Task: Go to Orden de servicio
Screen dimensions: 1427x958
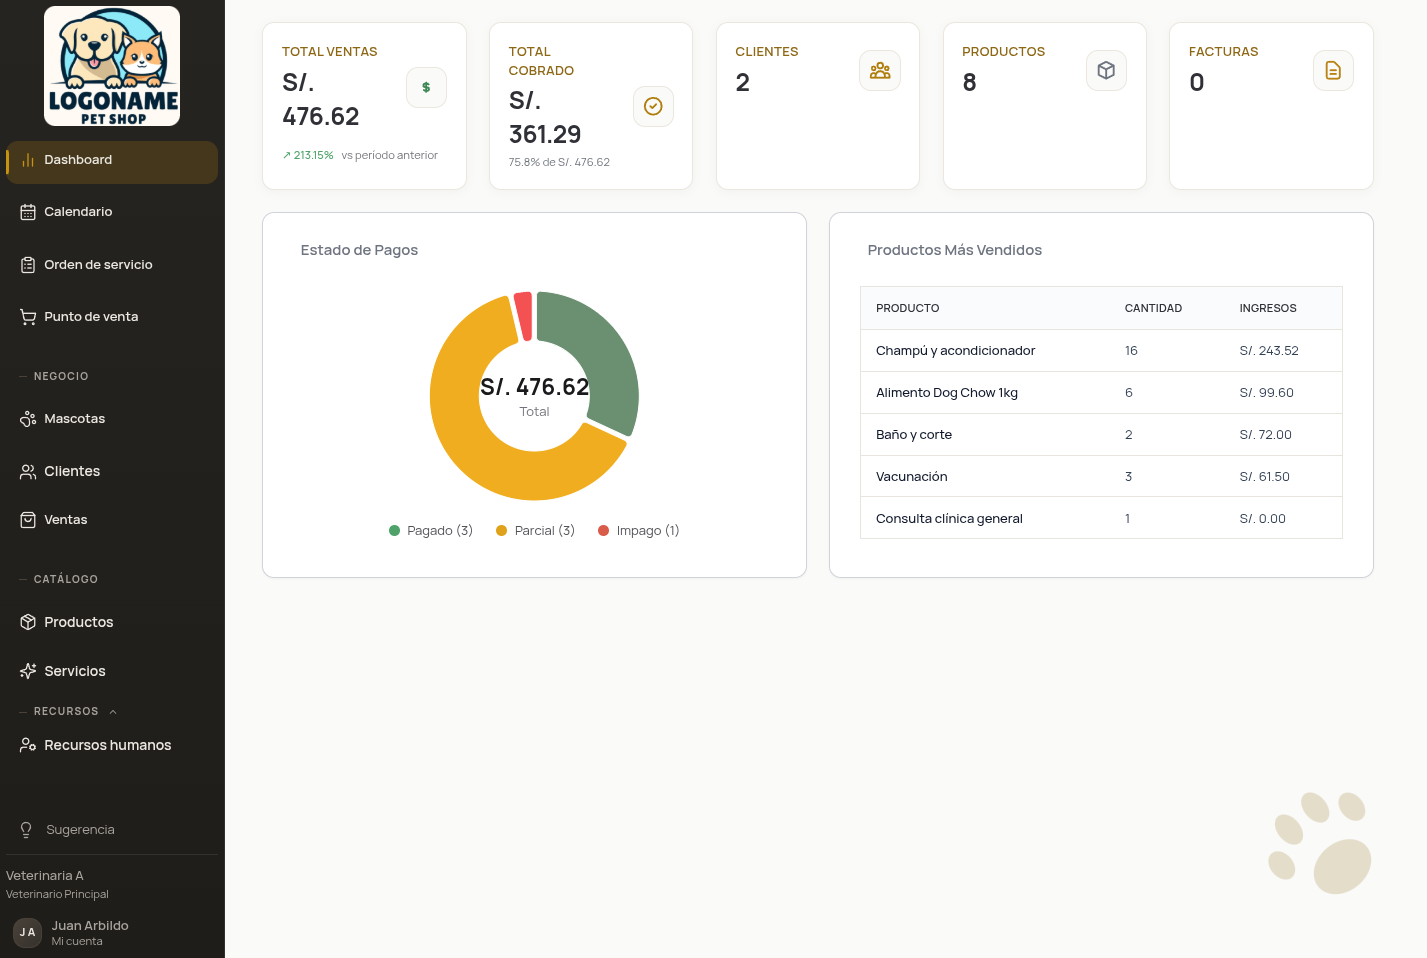Action: 112,265
